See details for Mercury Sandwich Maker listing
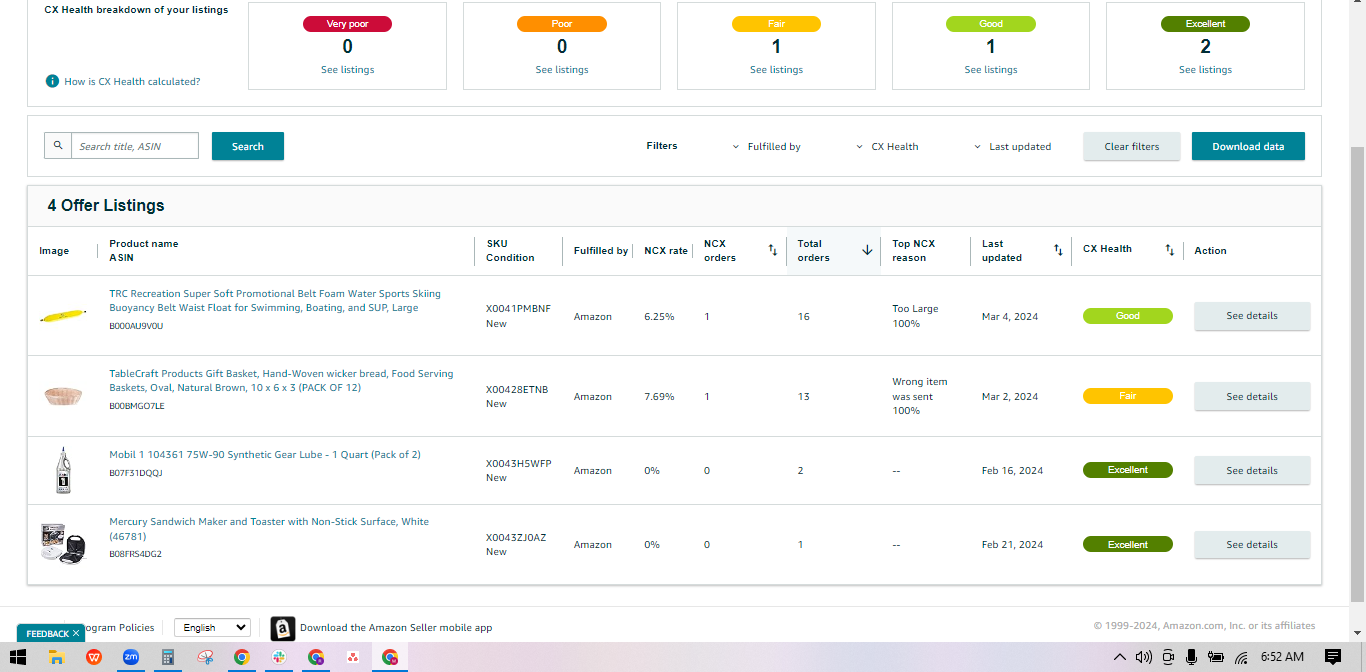 1252,545
